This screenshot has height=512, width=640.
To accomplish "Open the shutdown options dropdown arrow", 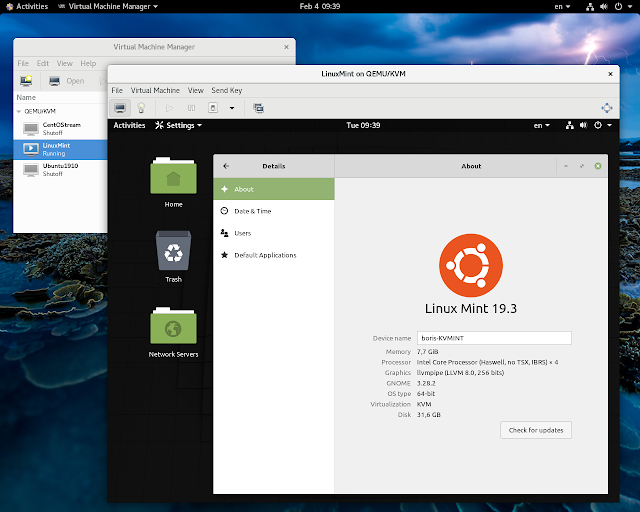I will (232, 108).
